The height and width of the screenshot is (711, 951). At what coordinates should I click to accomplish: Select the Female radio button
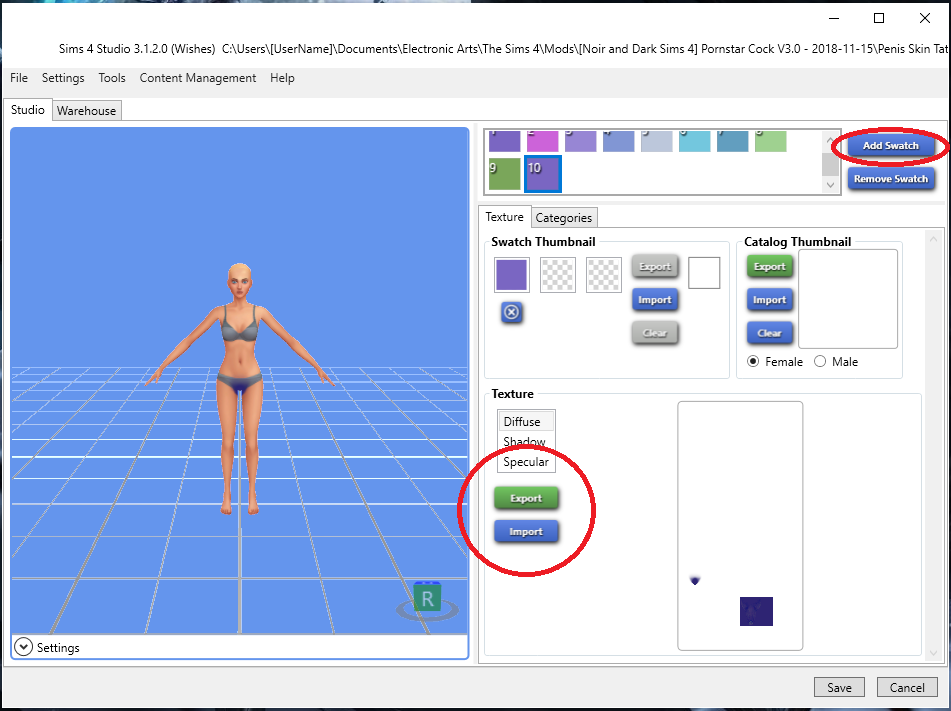[753, 362]
